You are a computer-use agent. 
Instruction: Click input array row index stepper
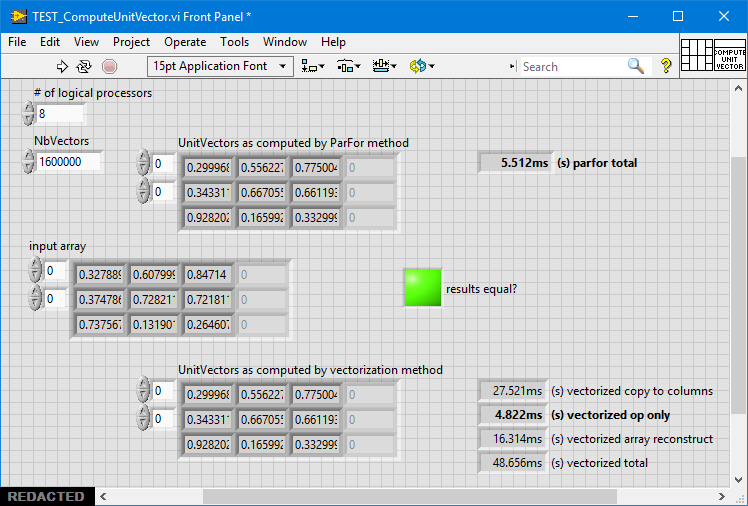[x=35, y=270]
